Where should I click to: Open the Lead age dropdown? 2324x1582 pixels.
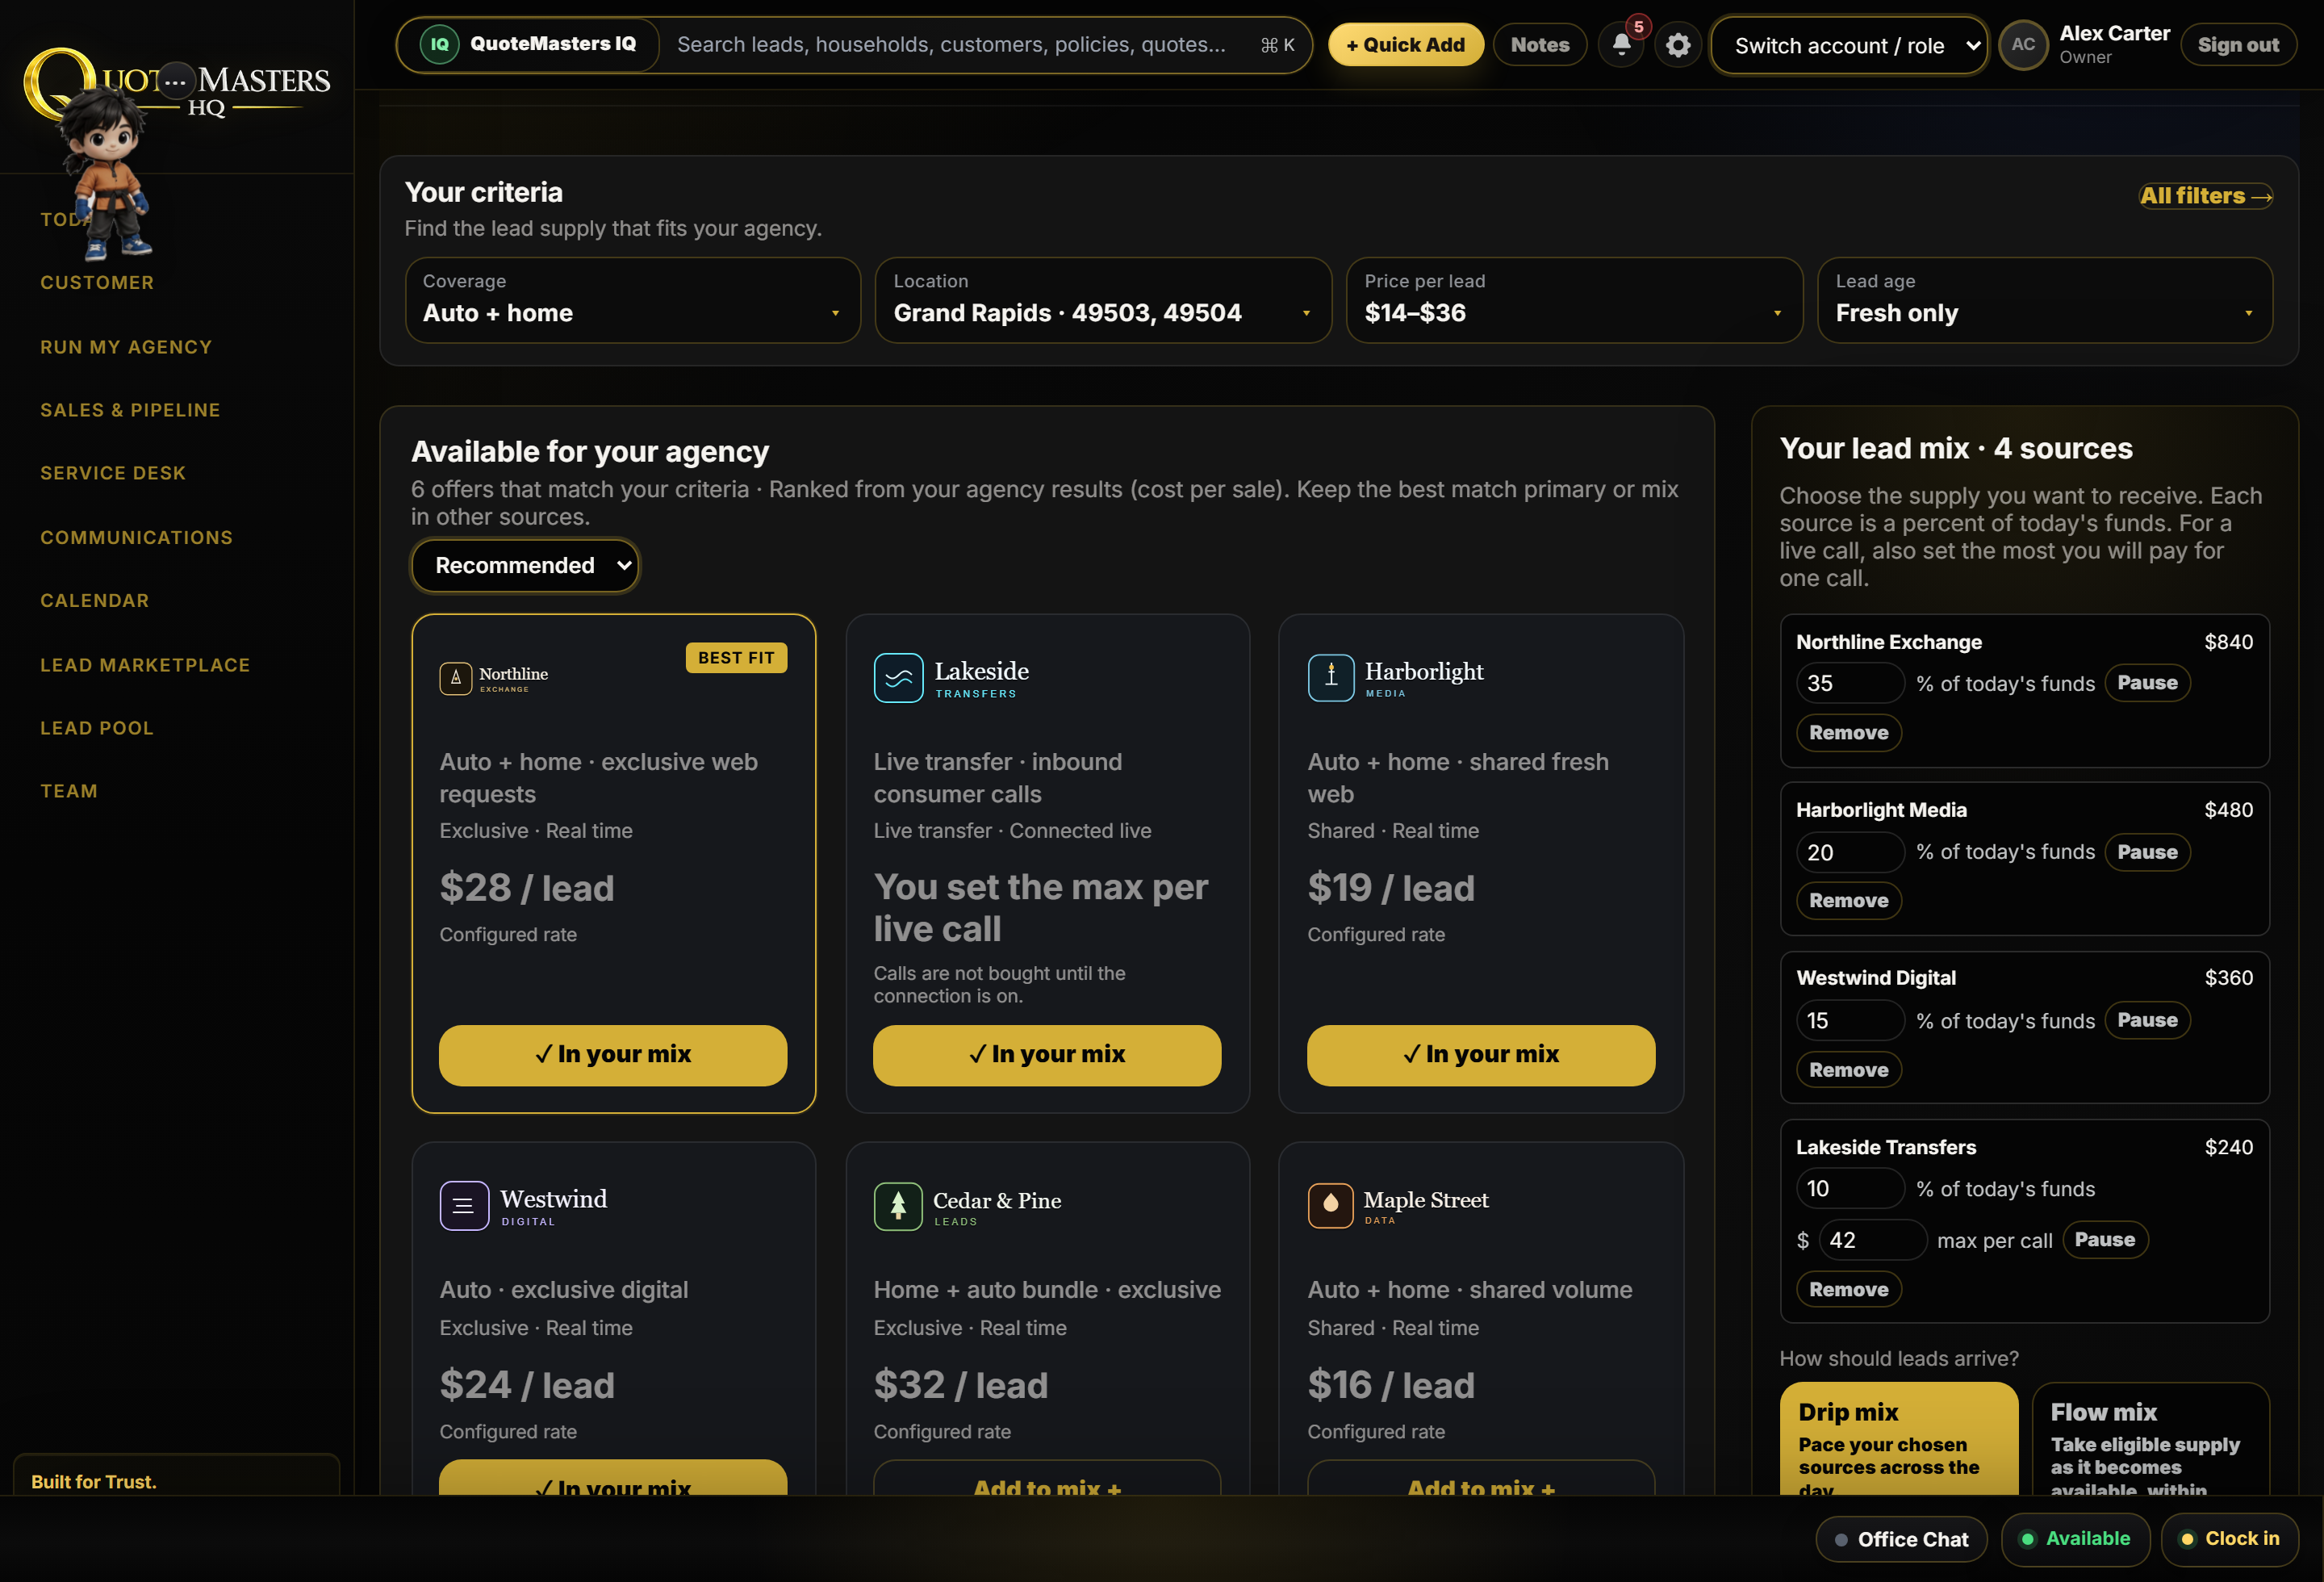[2045, 300]
